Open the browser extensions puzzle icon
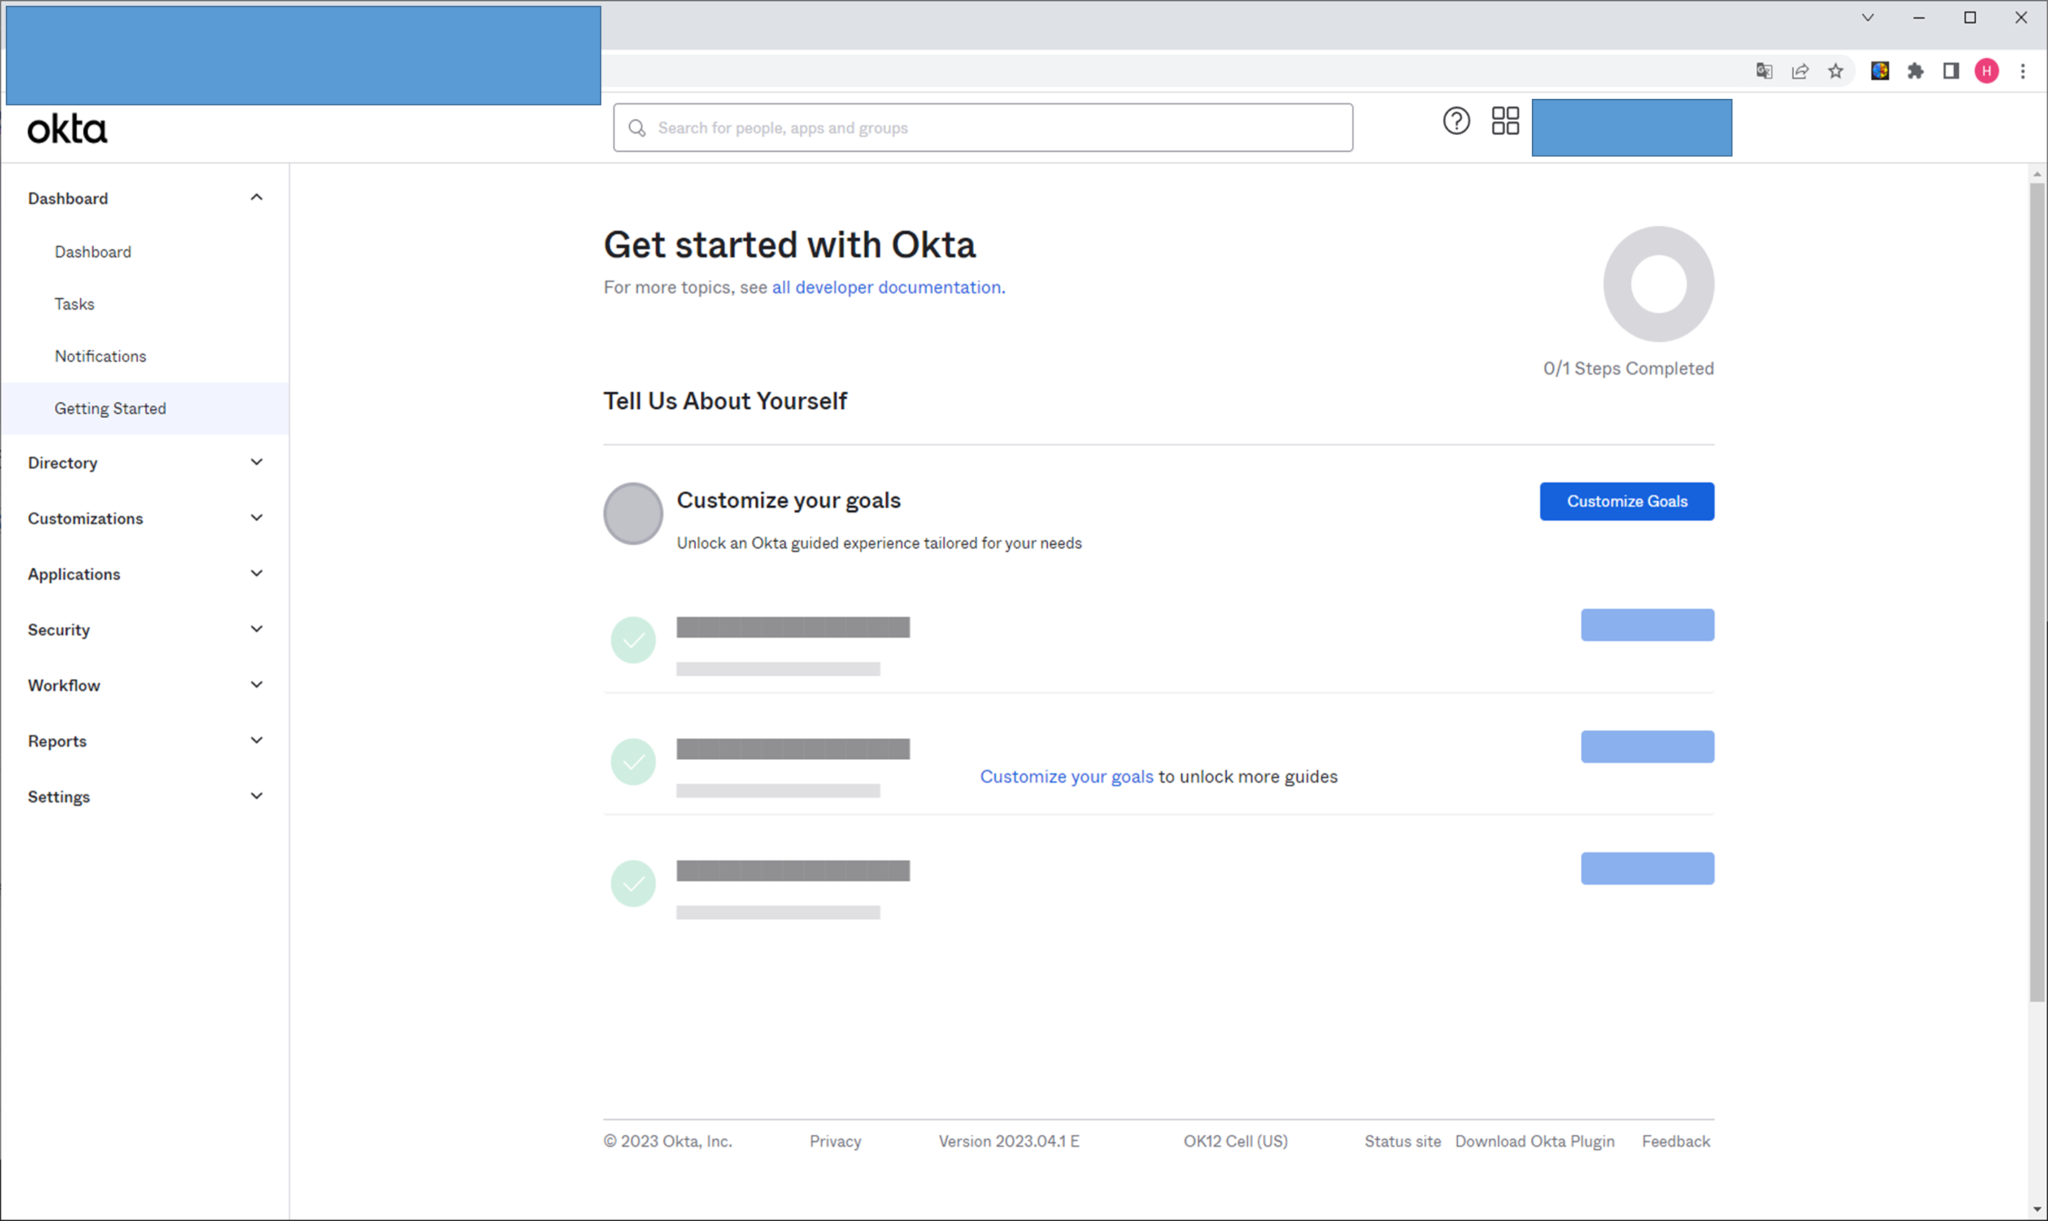2048x1221 pixels. click(1915, 70)
